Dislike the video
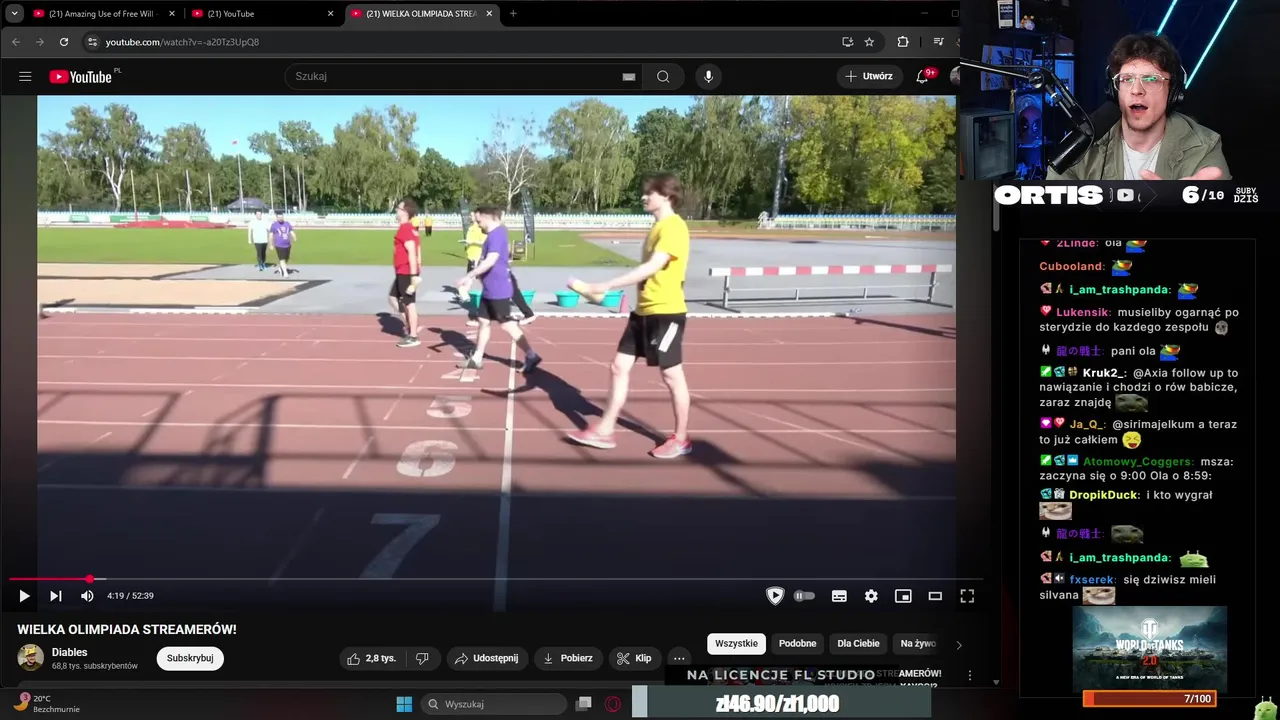This screenshot has width=1280, height=720. (422, 658)
